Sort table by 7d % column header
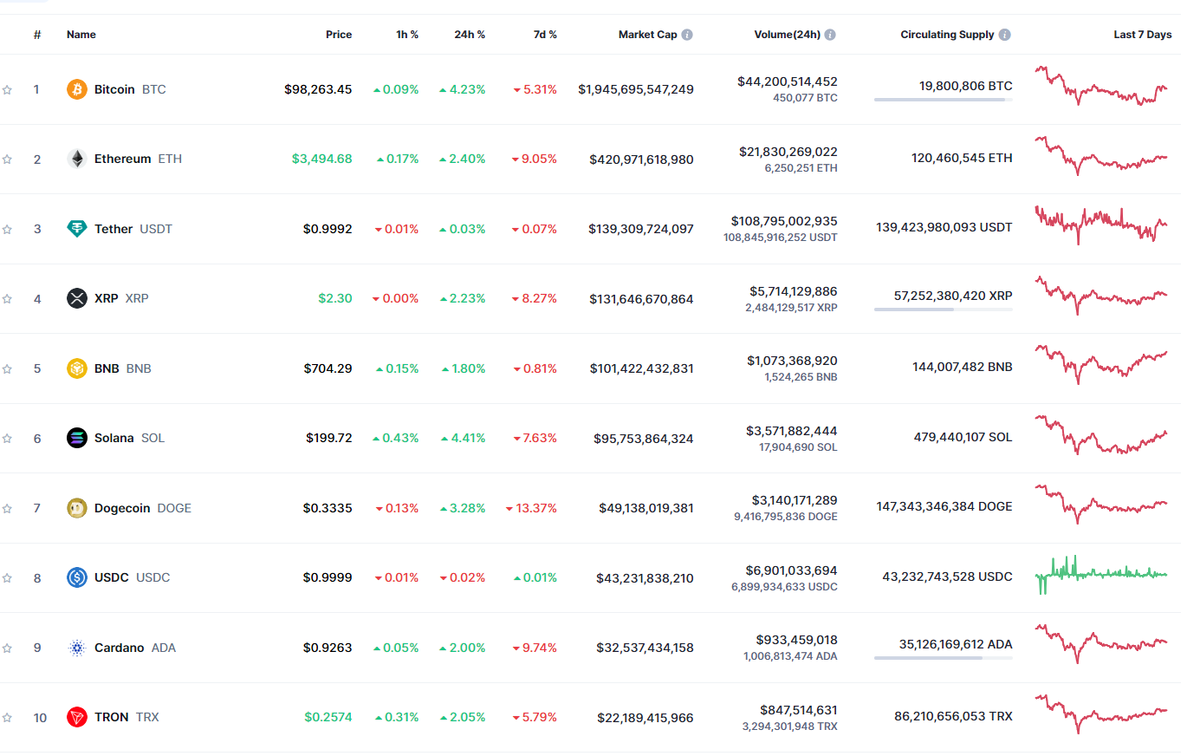The image size is (1200, 756). [545, 34]
